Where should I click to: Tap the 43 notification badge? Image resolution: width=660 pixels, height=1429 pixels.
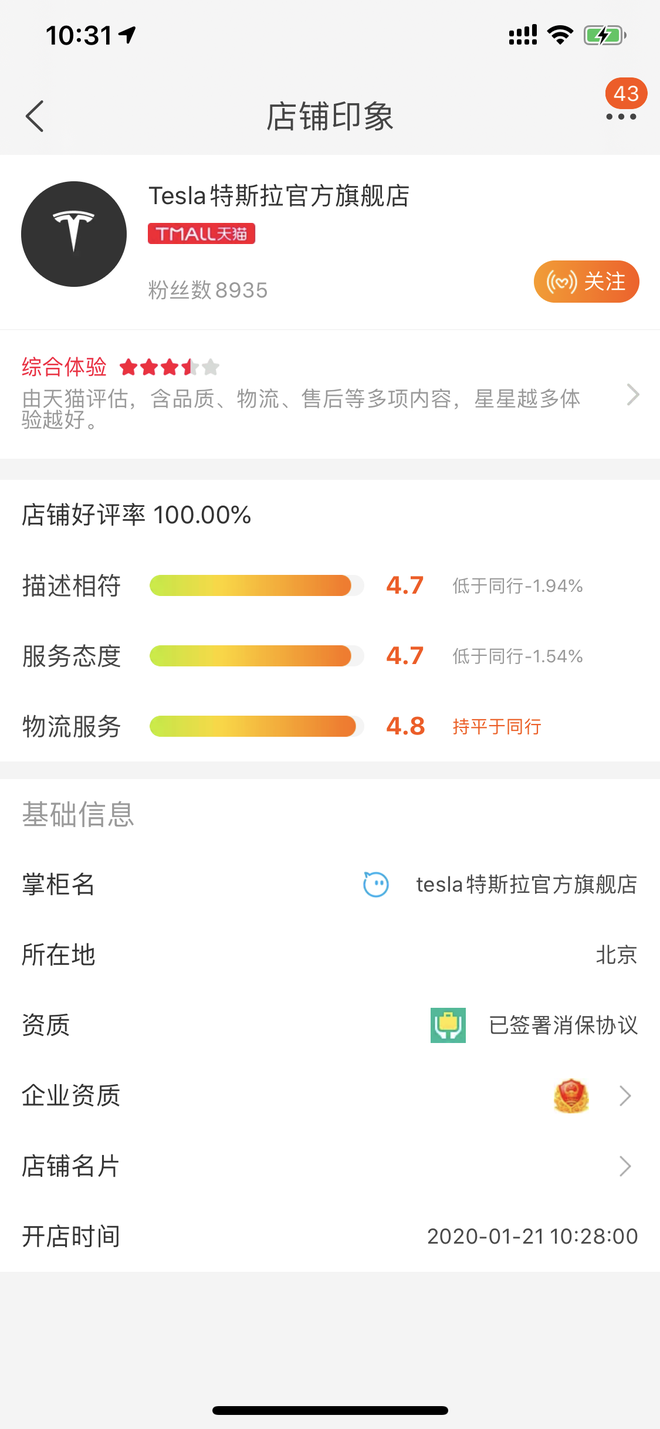pyautogui.click(x=626, y=94)
